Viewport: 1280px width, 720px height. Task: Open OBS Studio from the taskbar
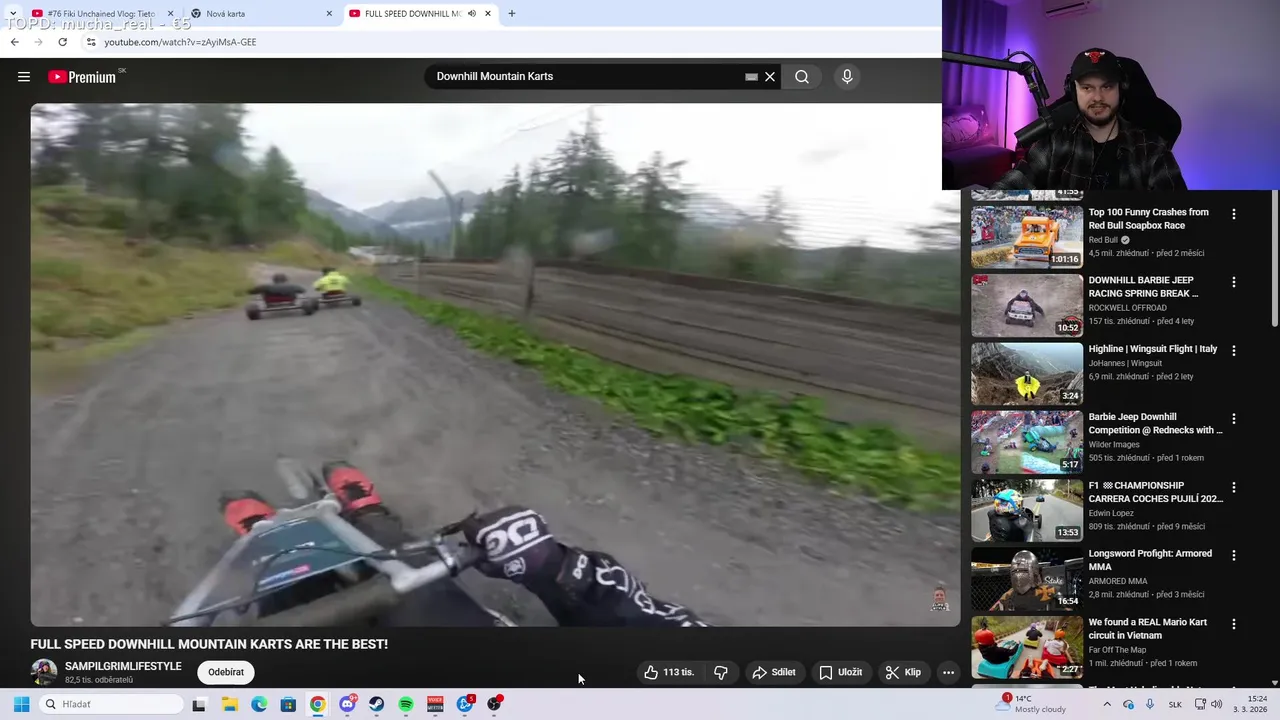point(494,704)
